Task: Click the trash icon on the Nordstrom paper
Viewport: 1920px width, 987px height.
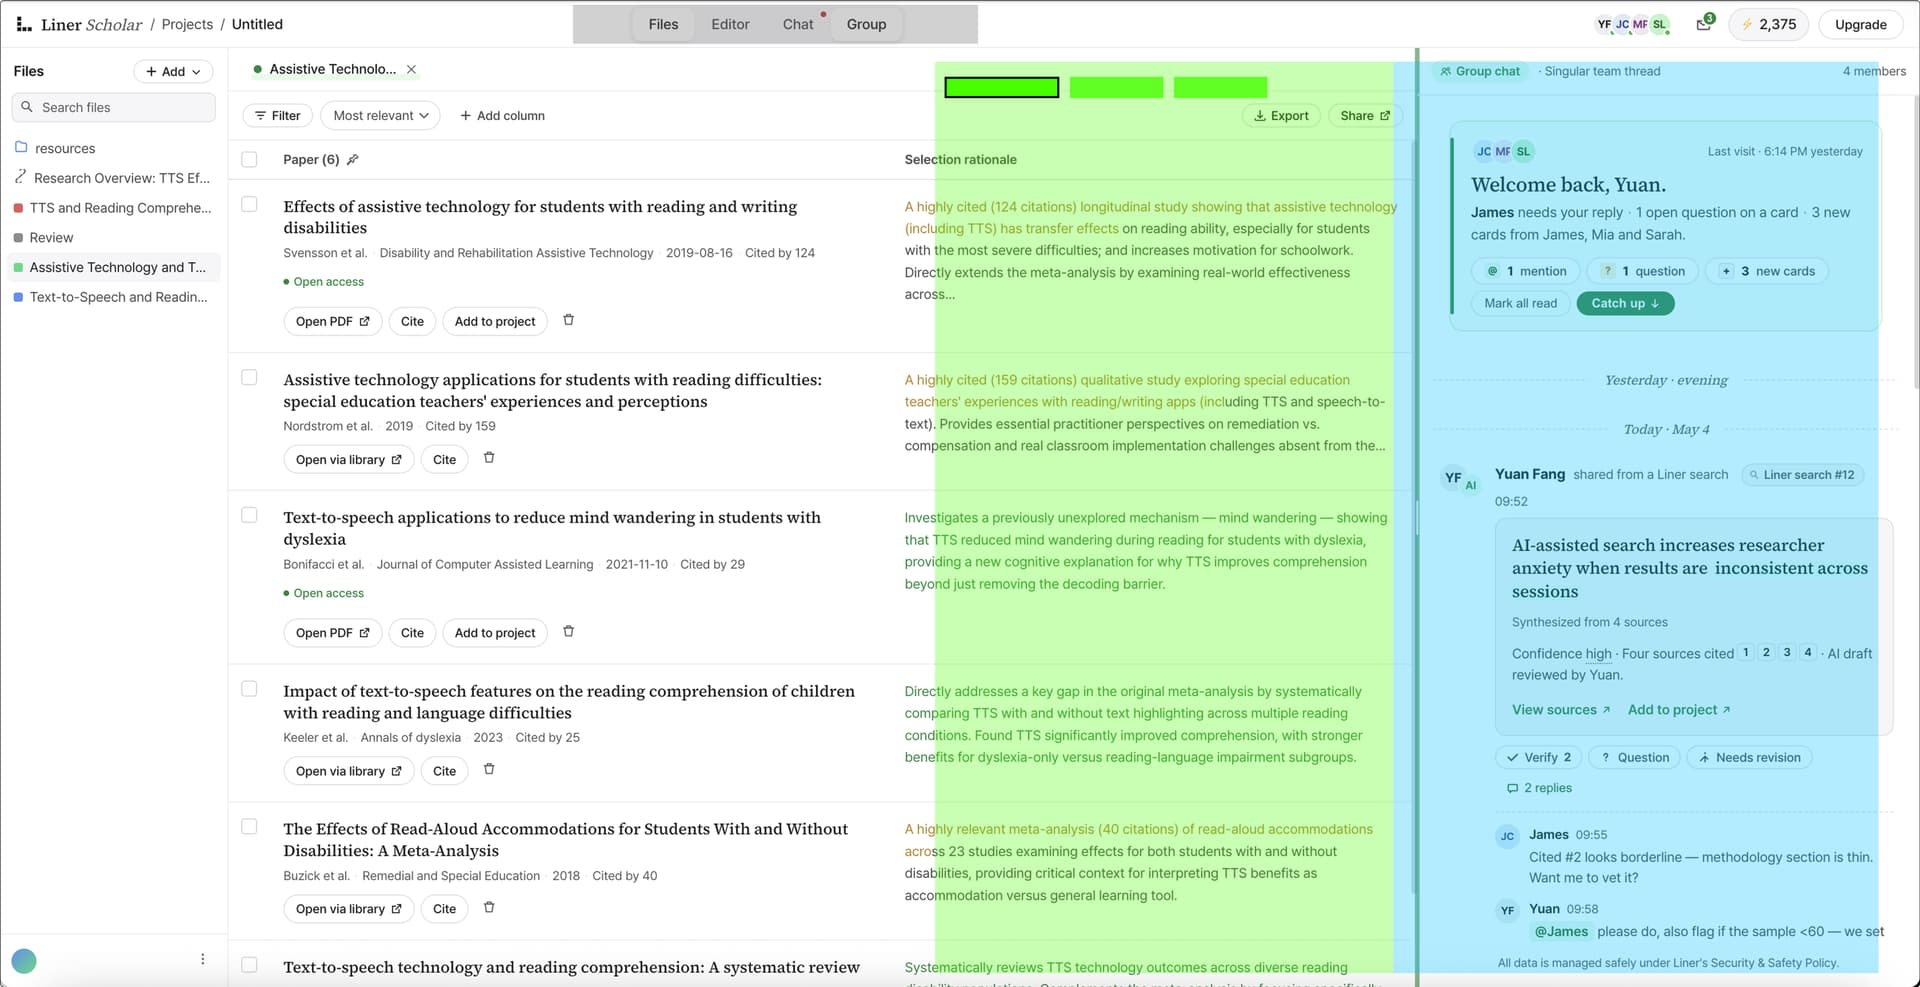Action: click(x=489, y=458)
